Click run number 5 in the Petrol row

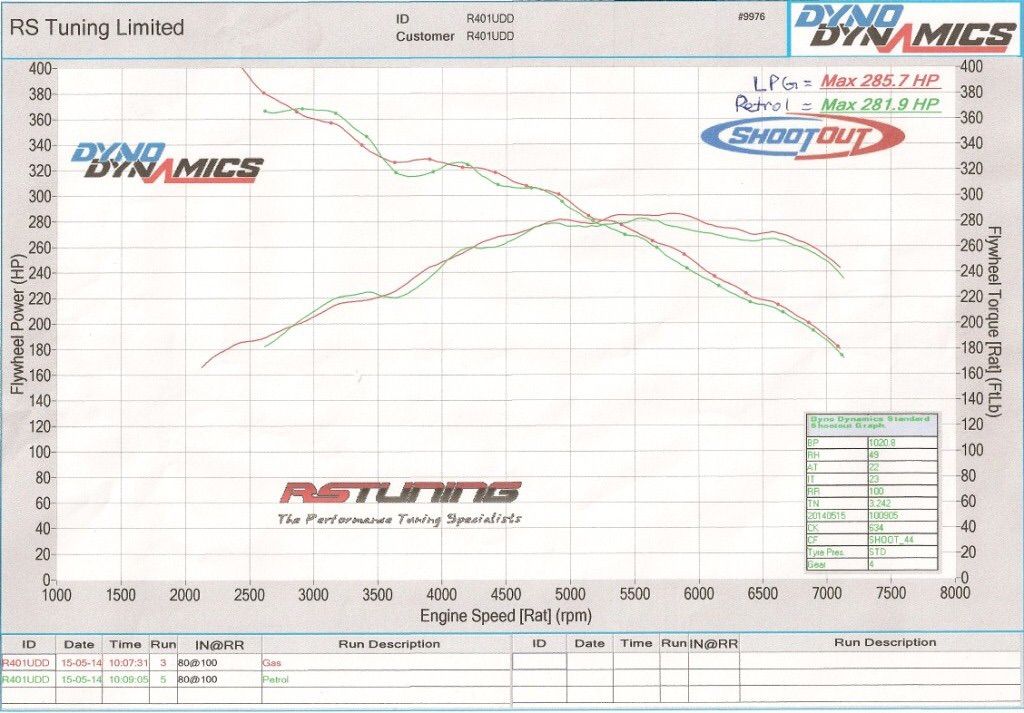163,680
